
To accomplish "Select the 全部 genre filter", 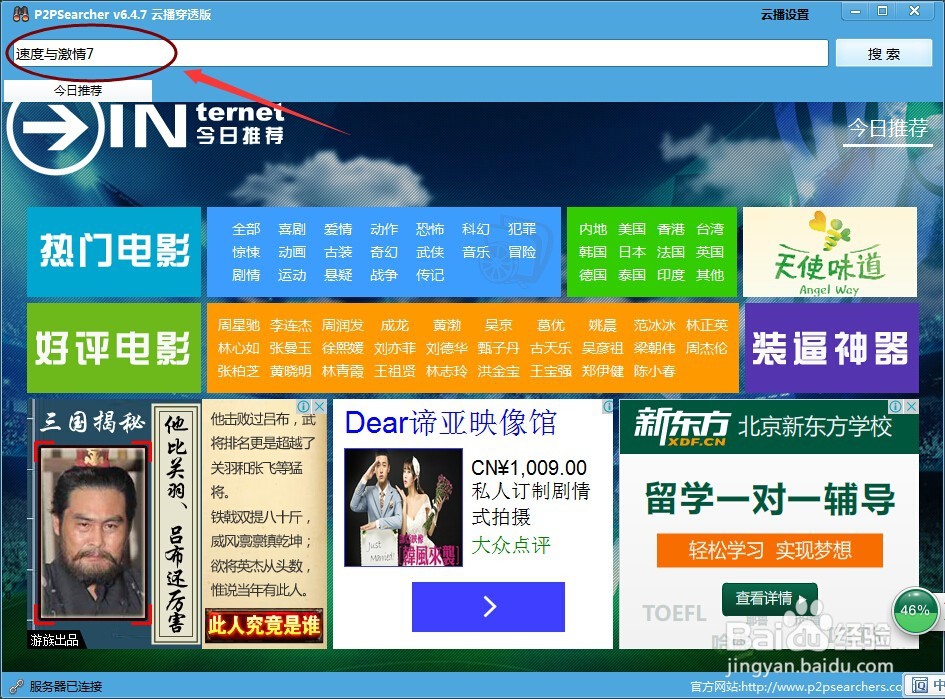I will coord(246,229).
